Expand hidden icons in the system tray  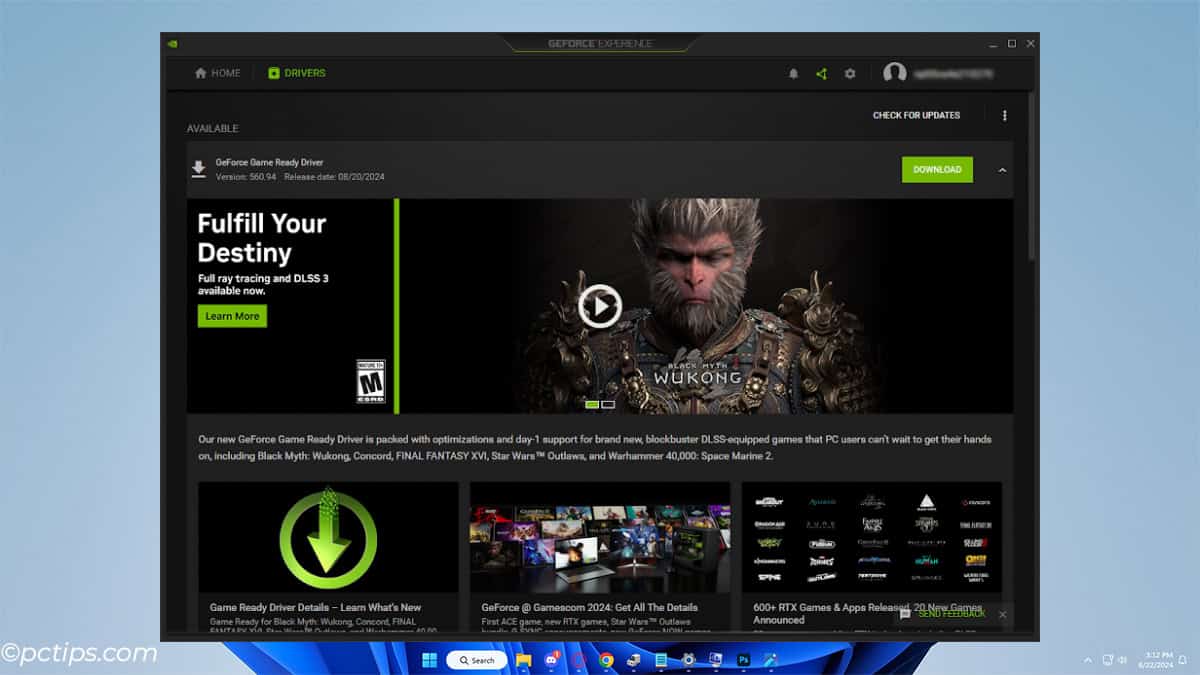click(1088, 659)
